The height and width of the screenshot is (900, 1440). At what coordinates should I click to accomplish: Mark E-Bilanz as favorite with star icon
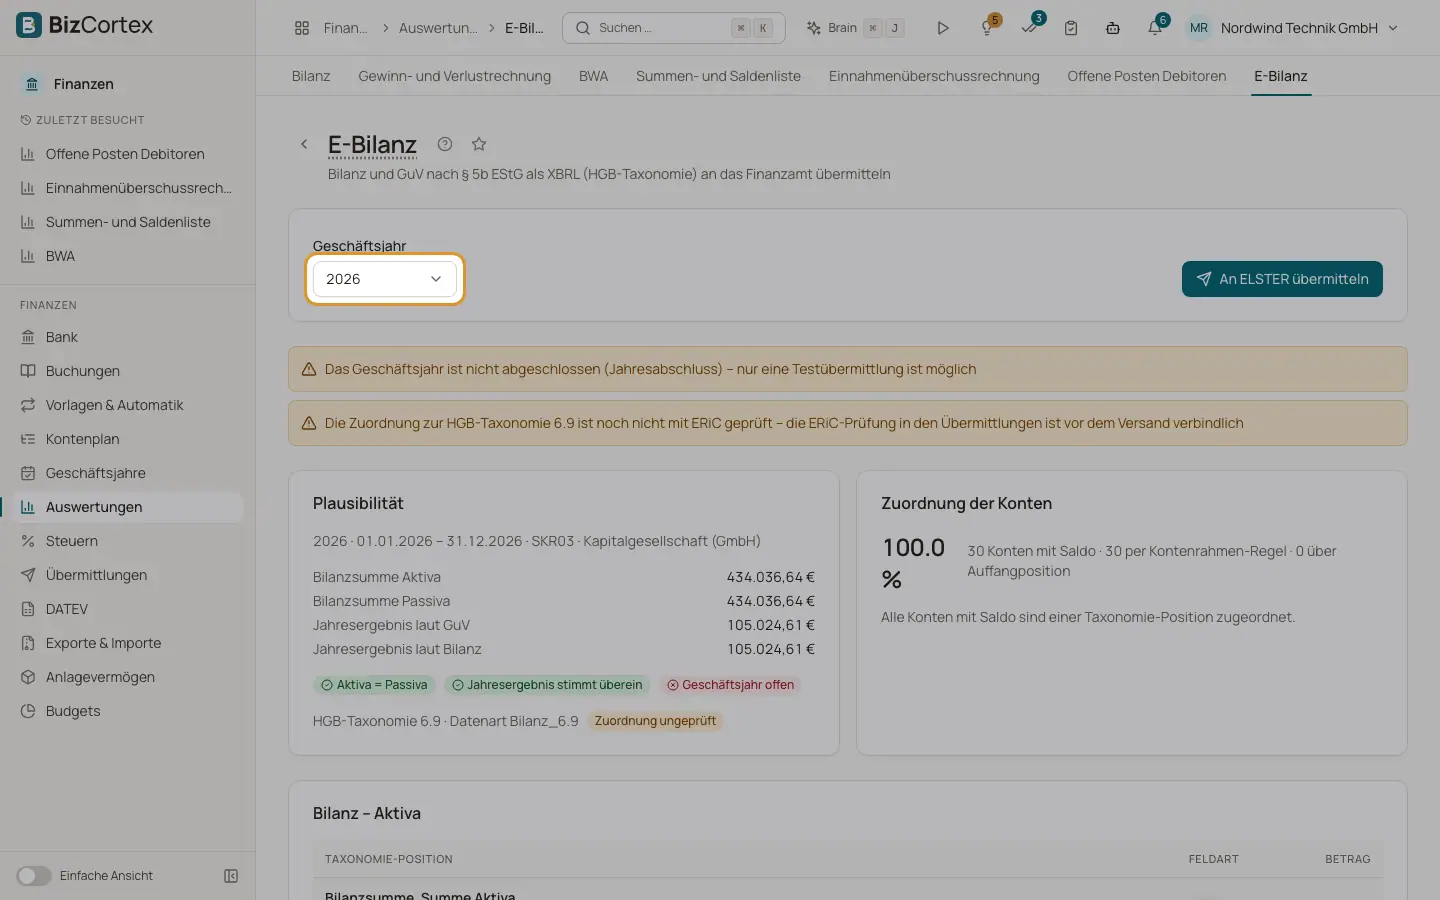coord(479,144)
